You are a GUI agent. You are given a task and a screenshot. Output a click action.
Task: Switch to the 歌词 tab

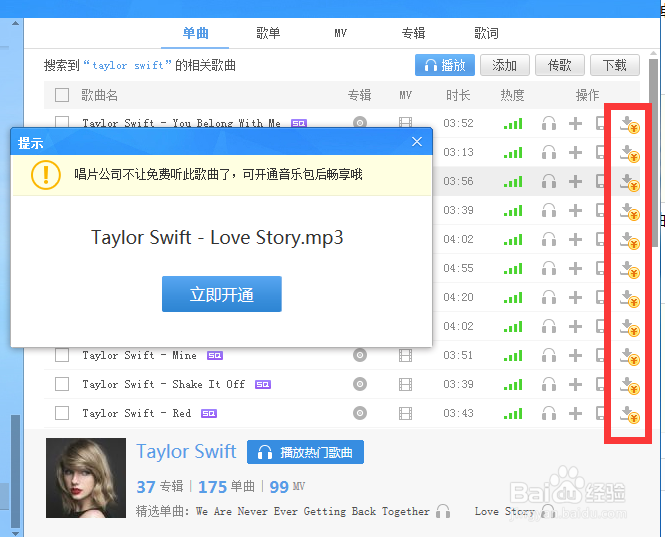point(486,33)
